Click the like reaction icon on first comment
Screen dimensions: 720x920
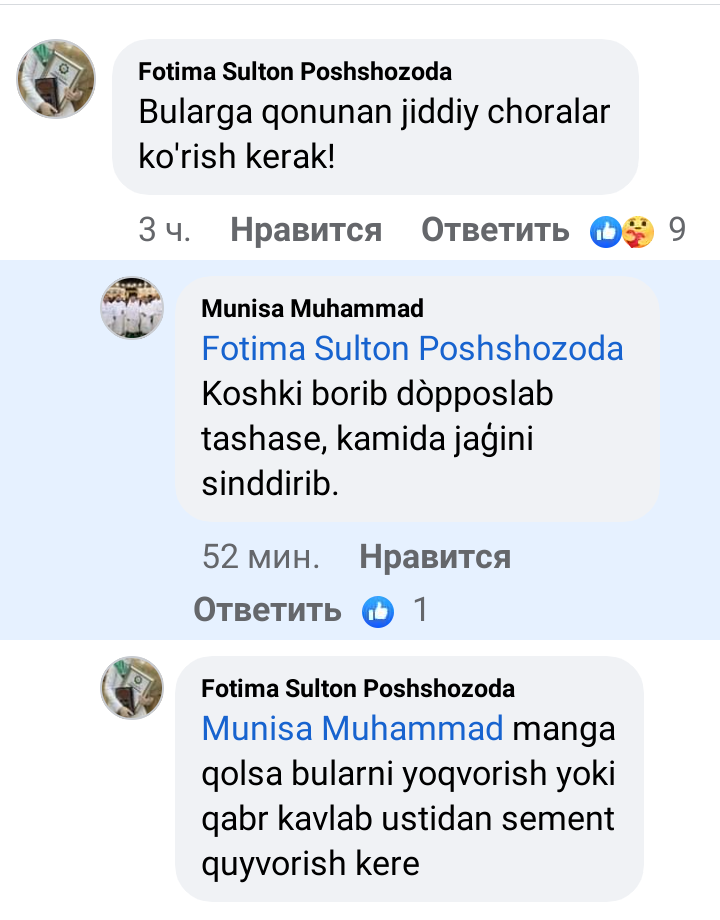click(605, 231)
